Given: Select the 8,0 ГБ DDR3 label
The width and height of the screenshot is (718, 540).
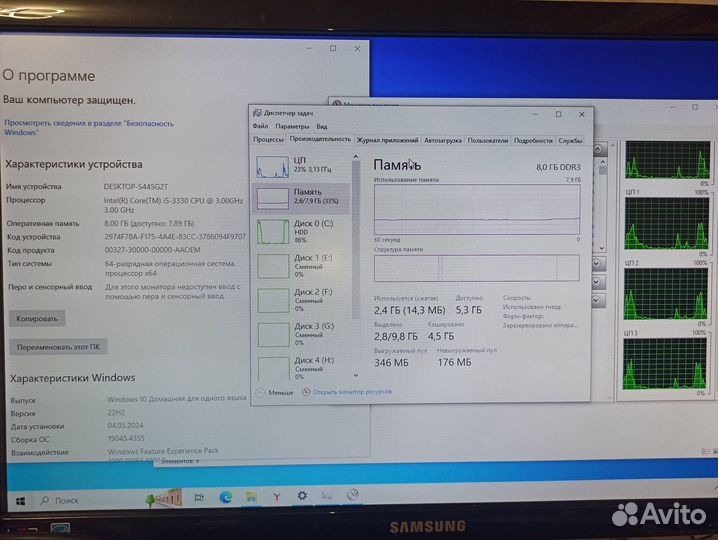Looking at the screenshot, I should click(x=558, y=167).
